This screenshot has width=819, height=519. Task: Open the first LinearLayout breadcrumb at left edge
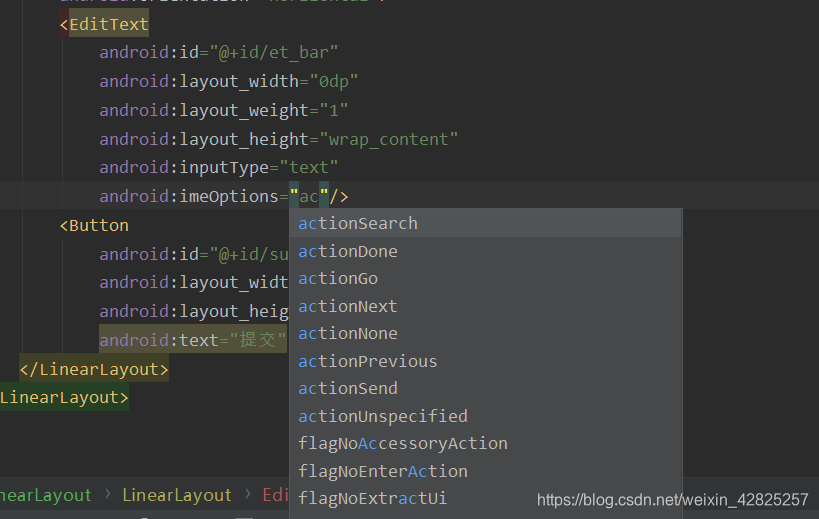[x=45, y=495]
